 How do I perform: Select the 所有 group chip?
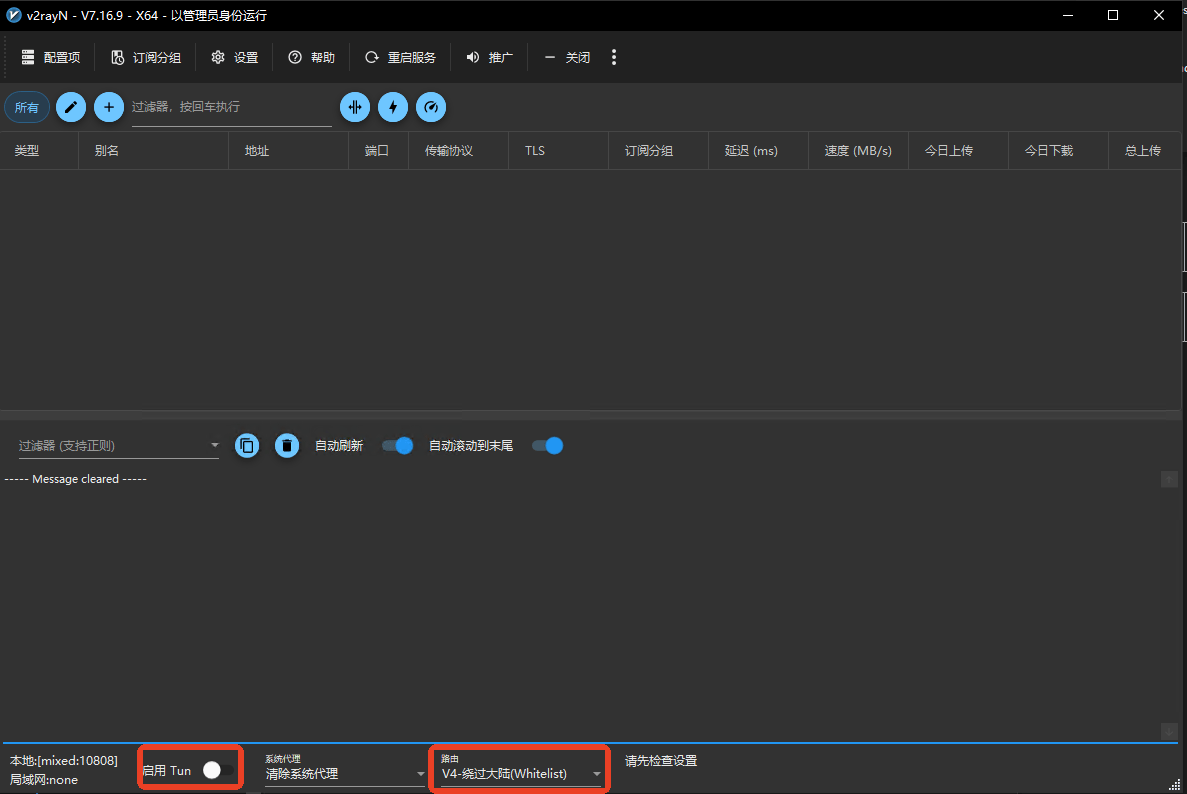[27, 108]
